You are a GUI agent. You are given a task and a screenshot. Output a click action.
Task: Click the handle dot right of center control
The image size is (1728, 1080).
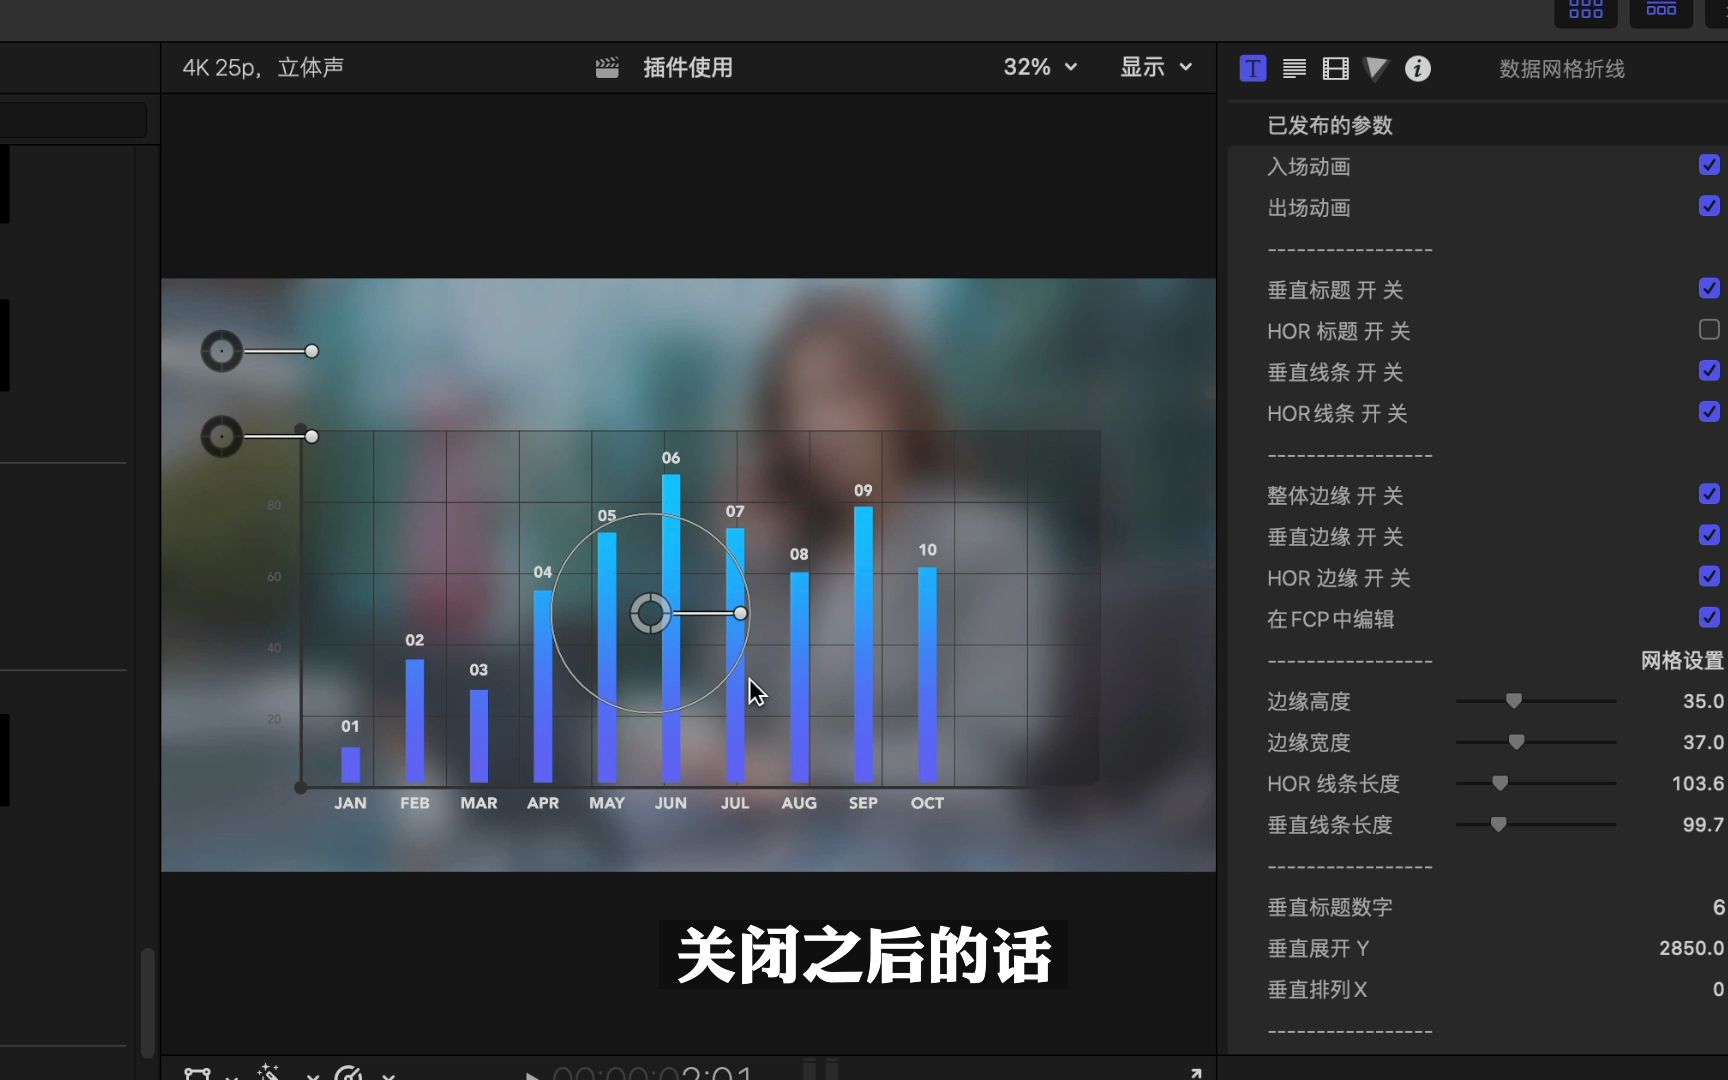pos(740,613)
